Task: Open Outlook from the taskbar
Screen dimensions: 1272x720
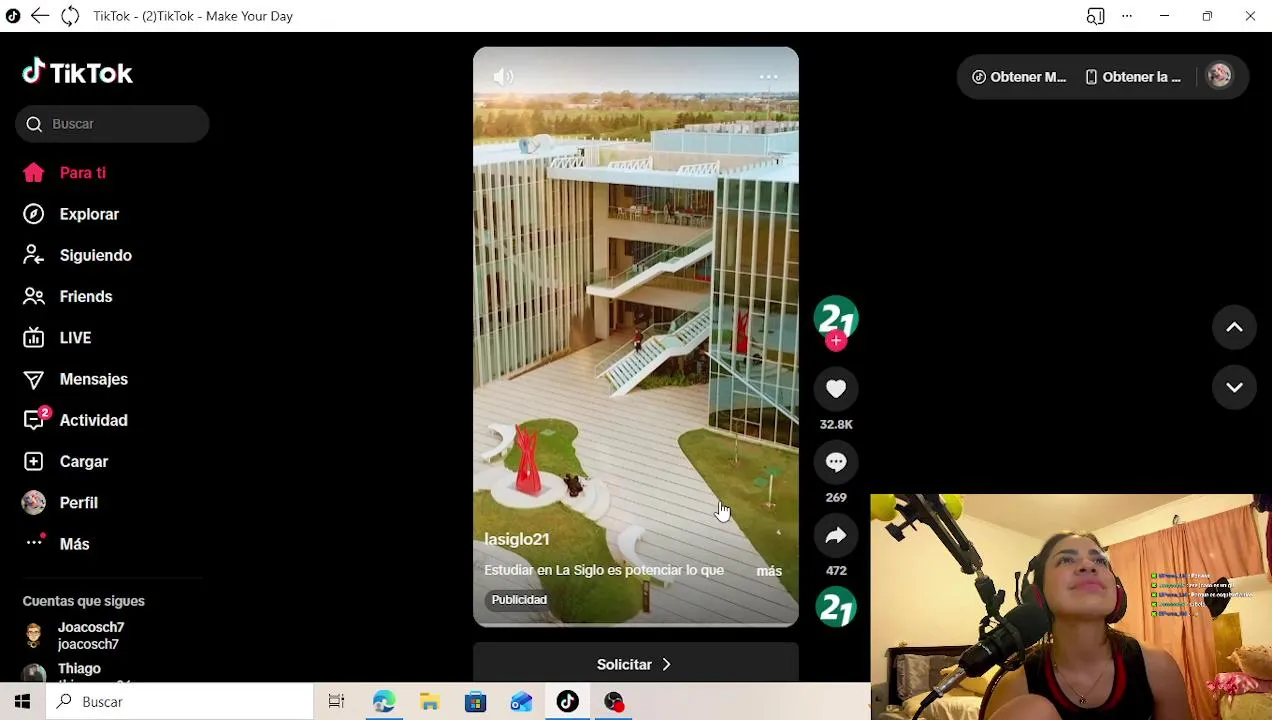Action: [x=521, y=702]
